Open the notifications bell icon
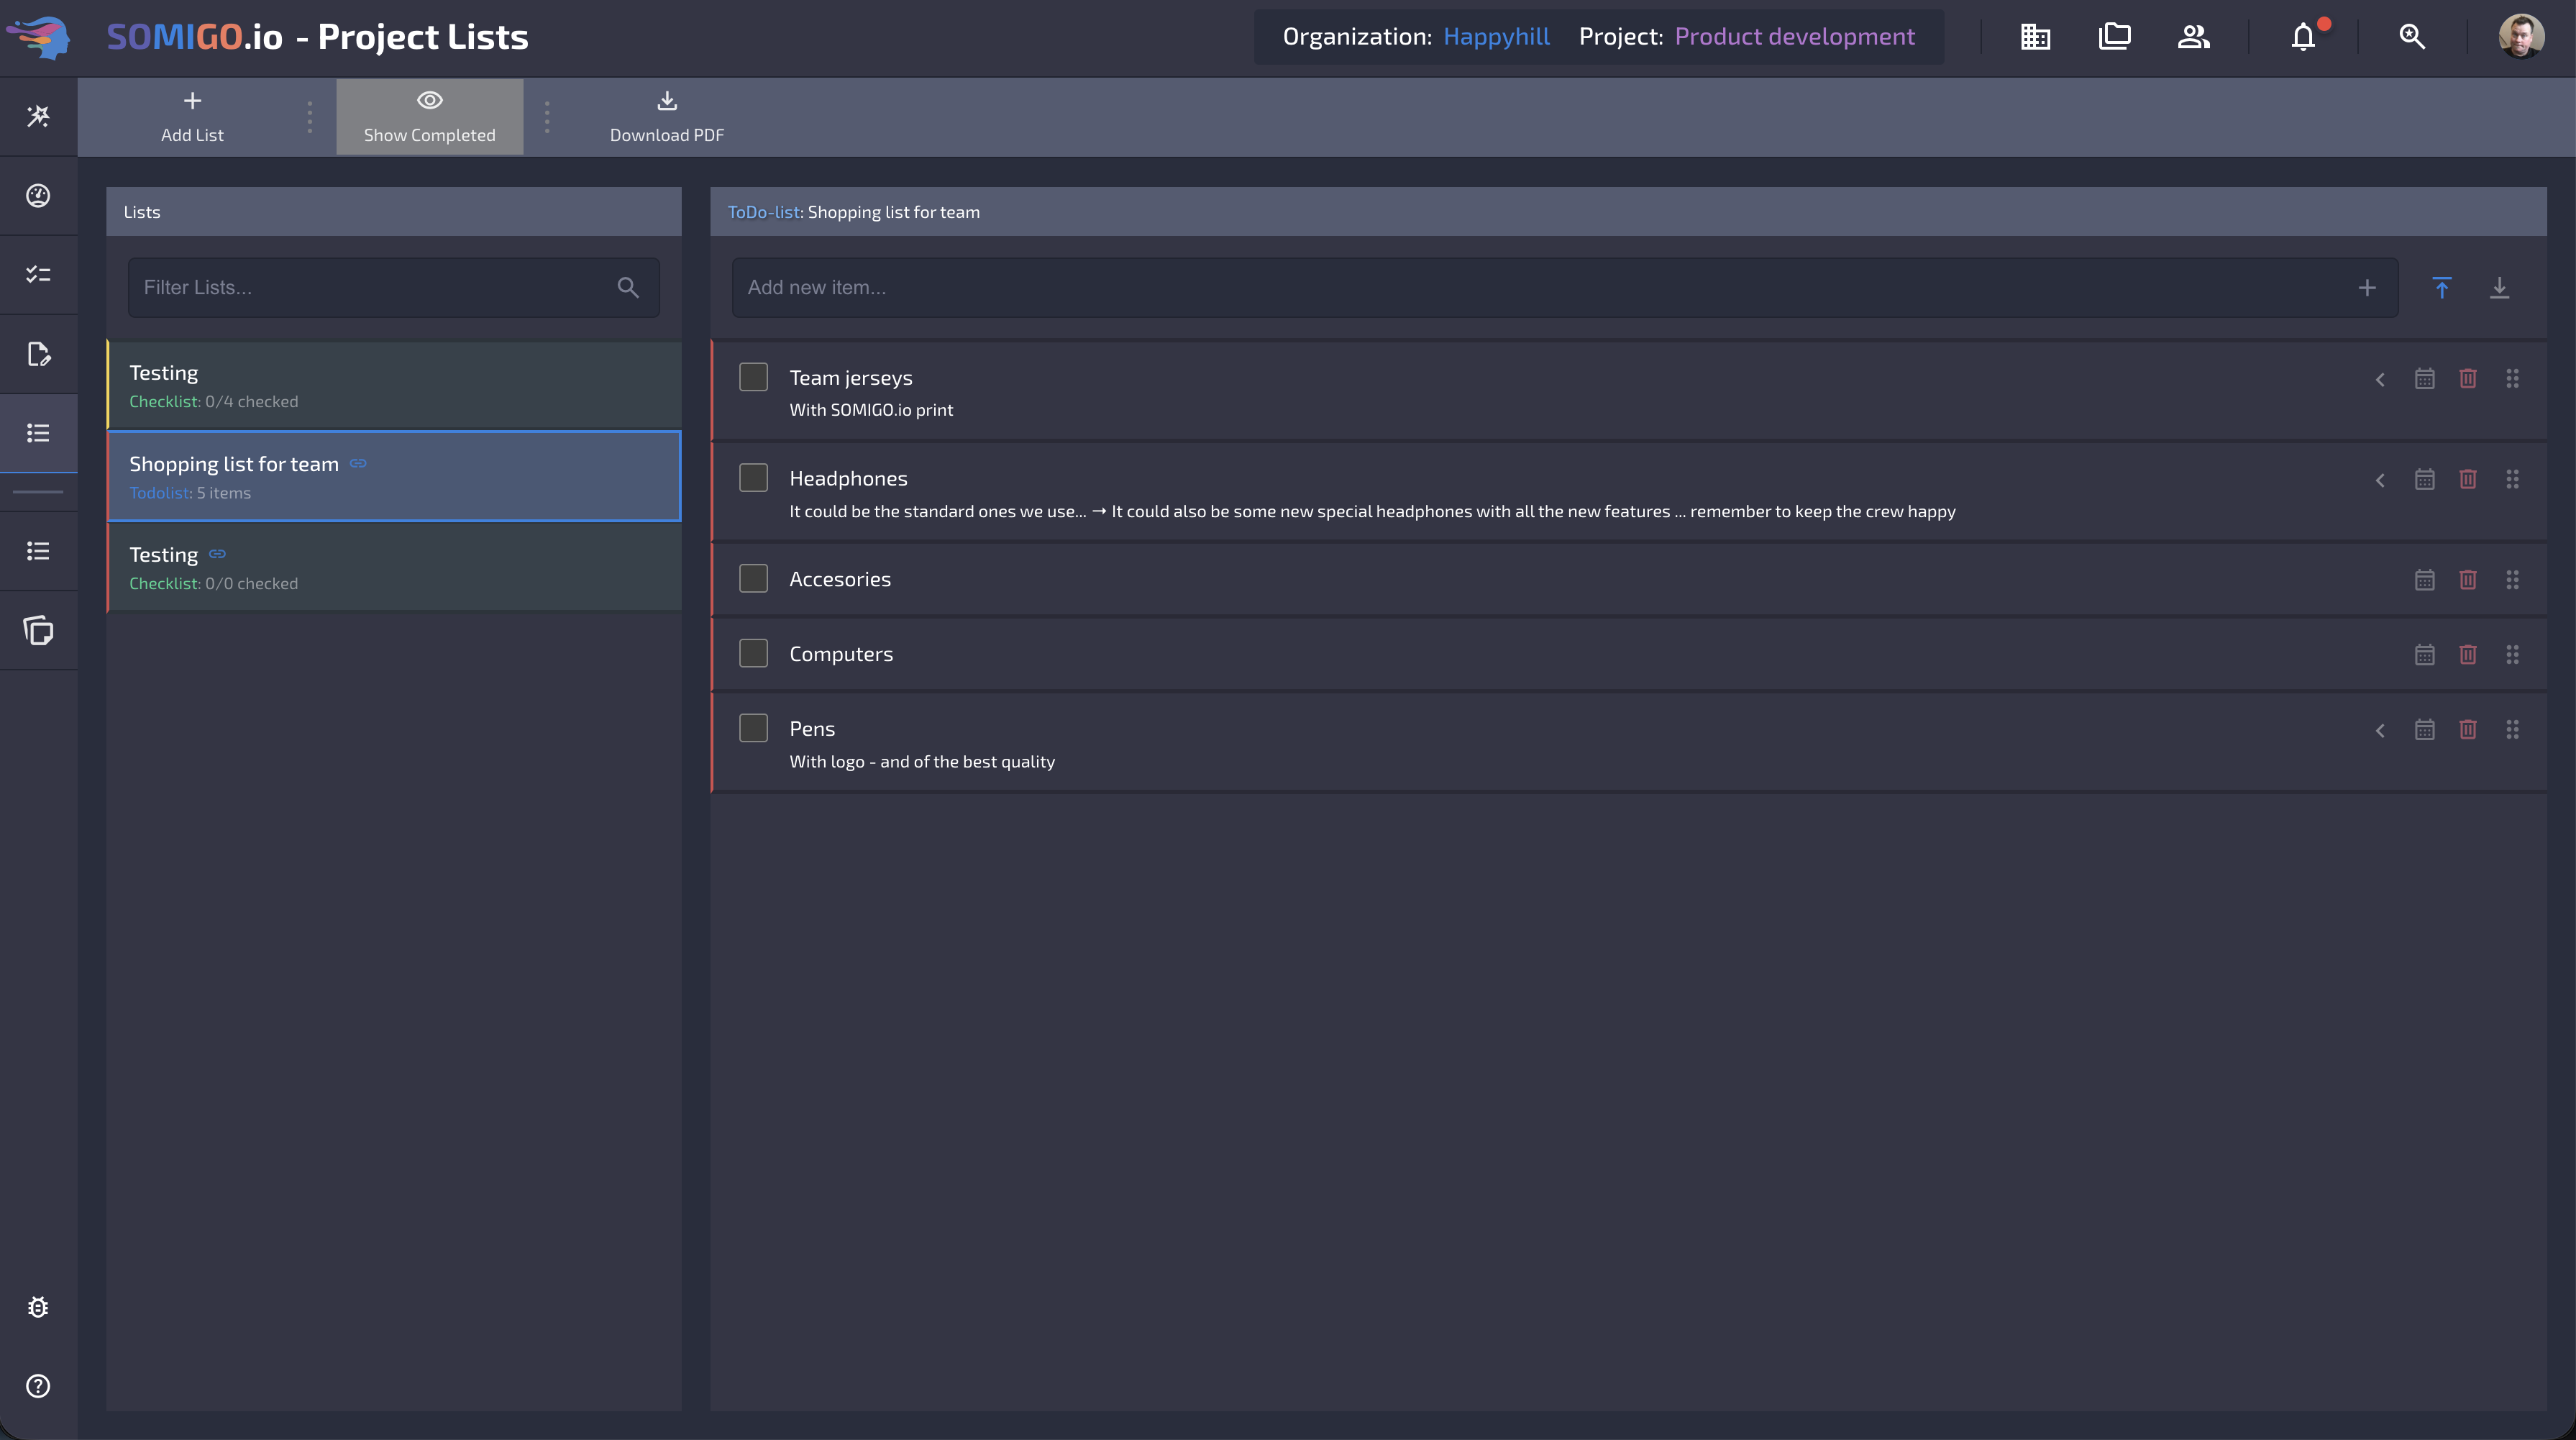 2303,38
